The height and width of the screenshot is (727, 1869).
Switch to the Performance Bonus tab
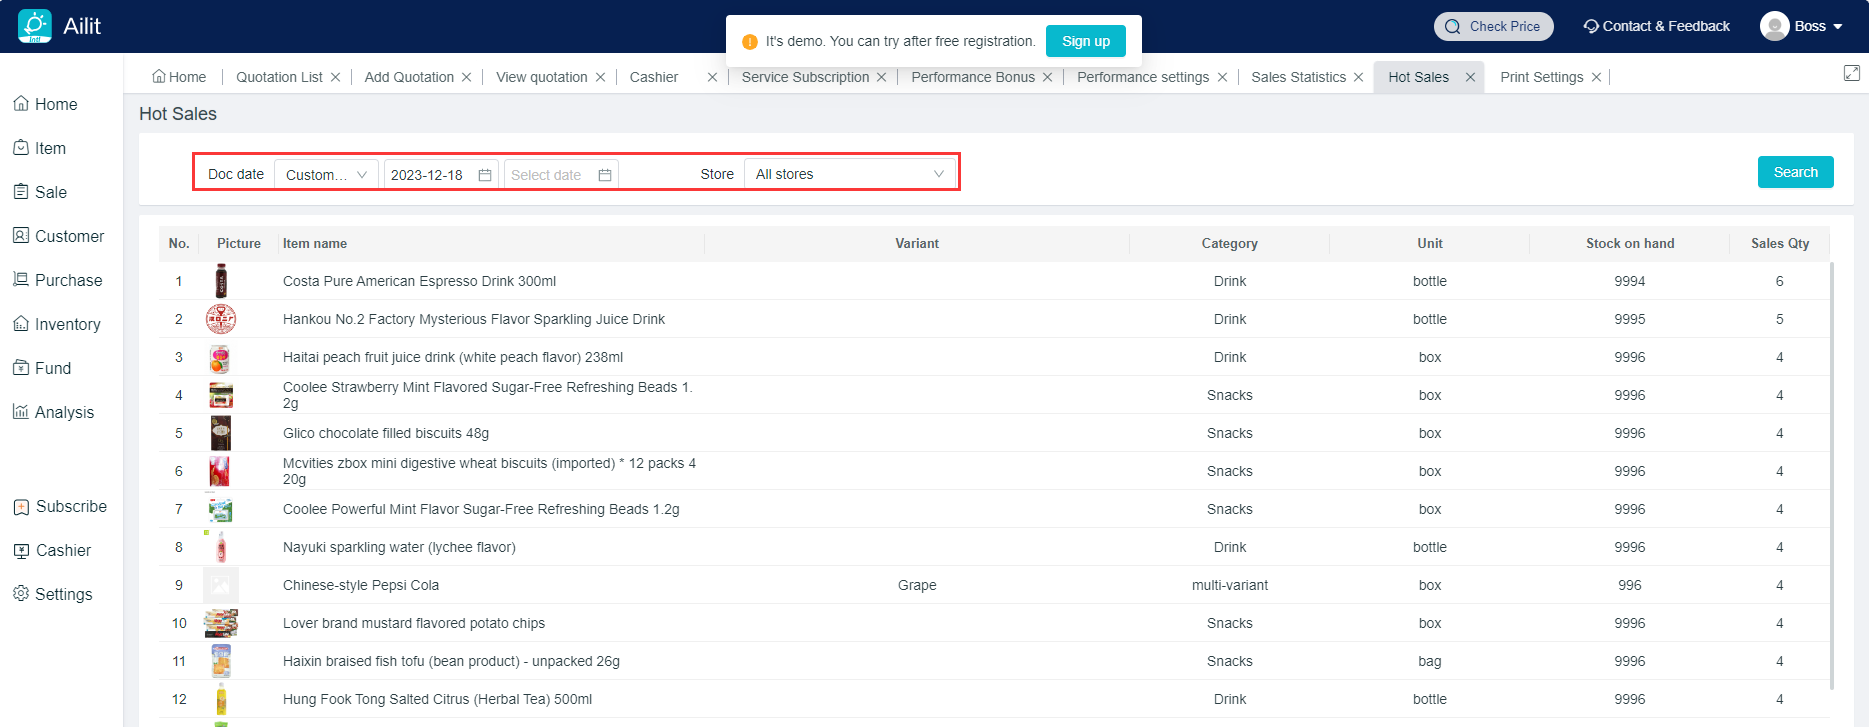click(972, 77)
